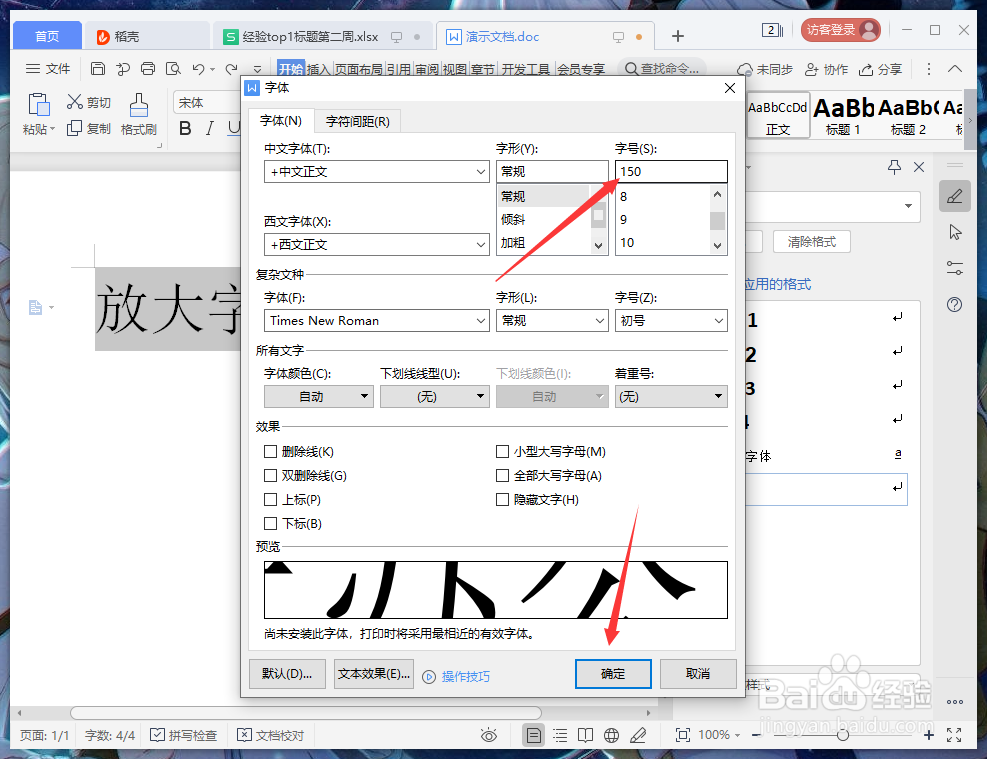Open the 中文字体 dropdown
This screenshot has width=987, height=759.
[376, 171]
